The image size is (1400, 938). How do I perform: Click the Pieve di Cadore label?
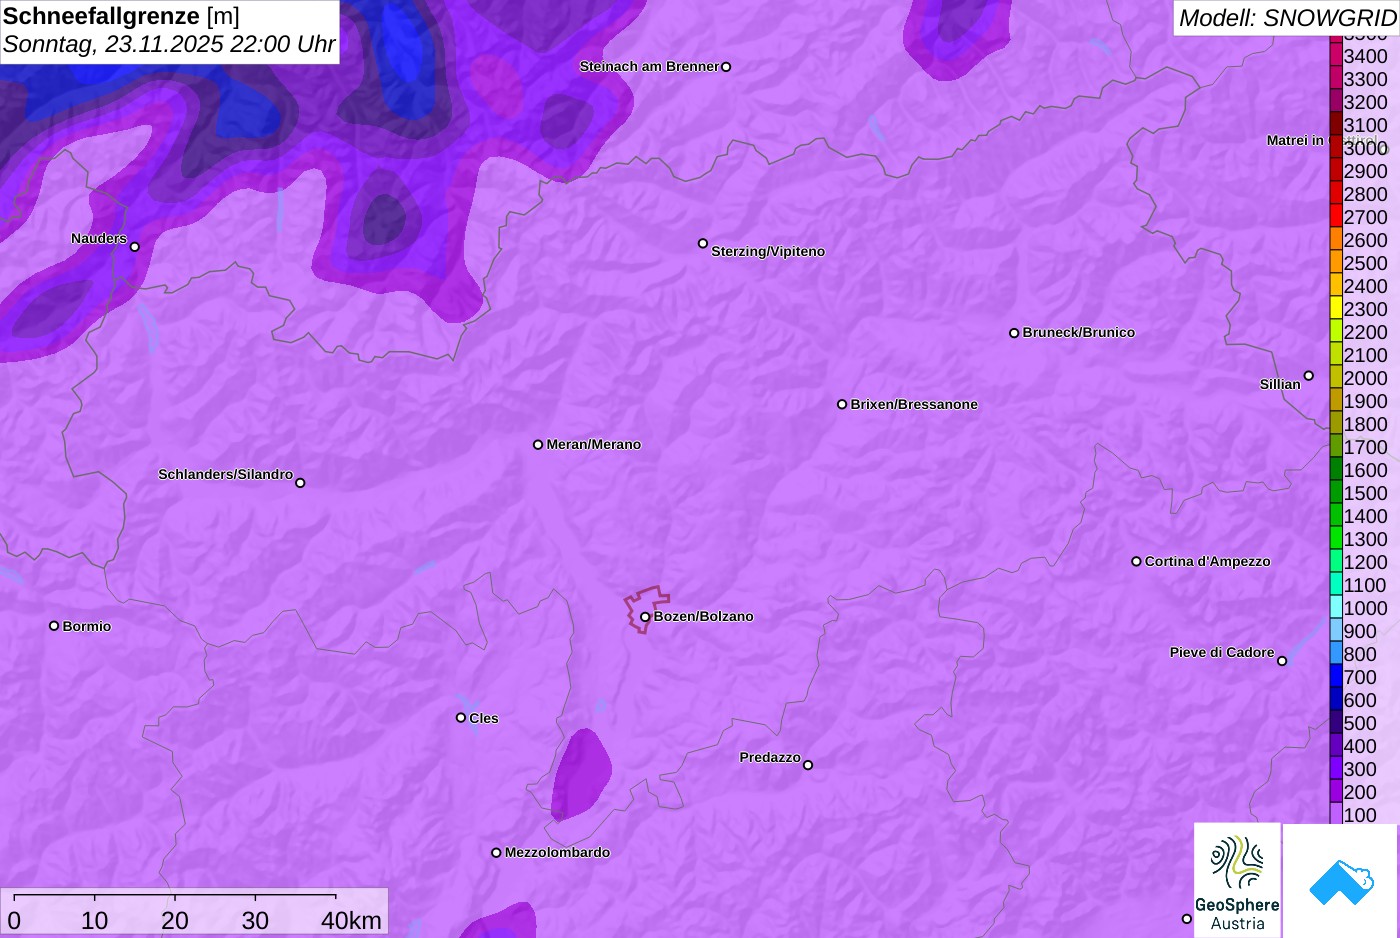1222,653
